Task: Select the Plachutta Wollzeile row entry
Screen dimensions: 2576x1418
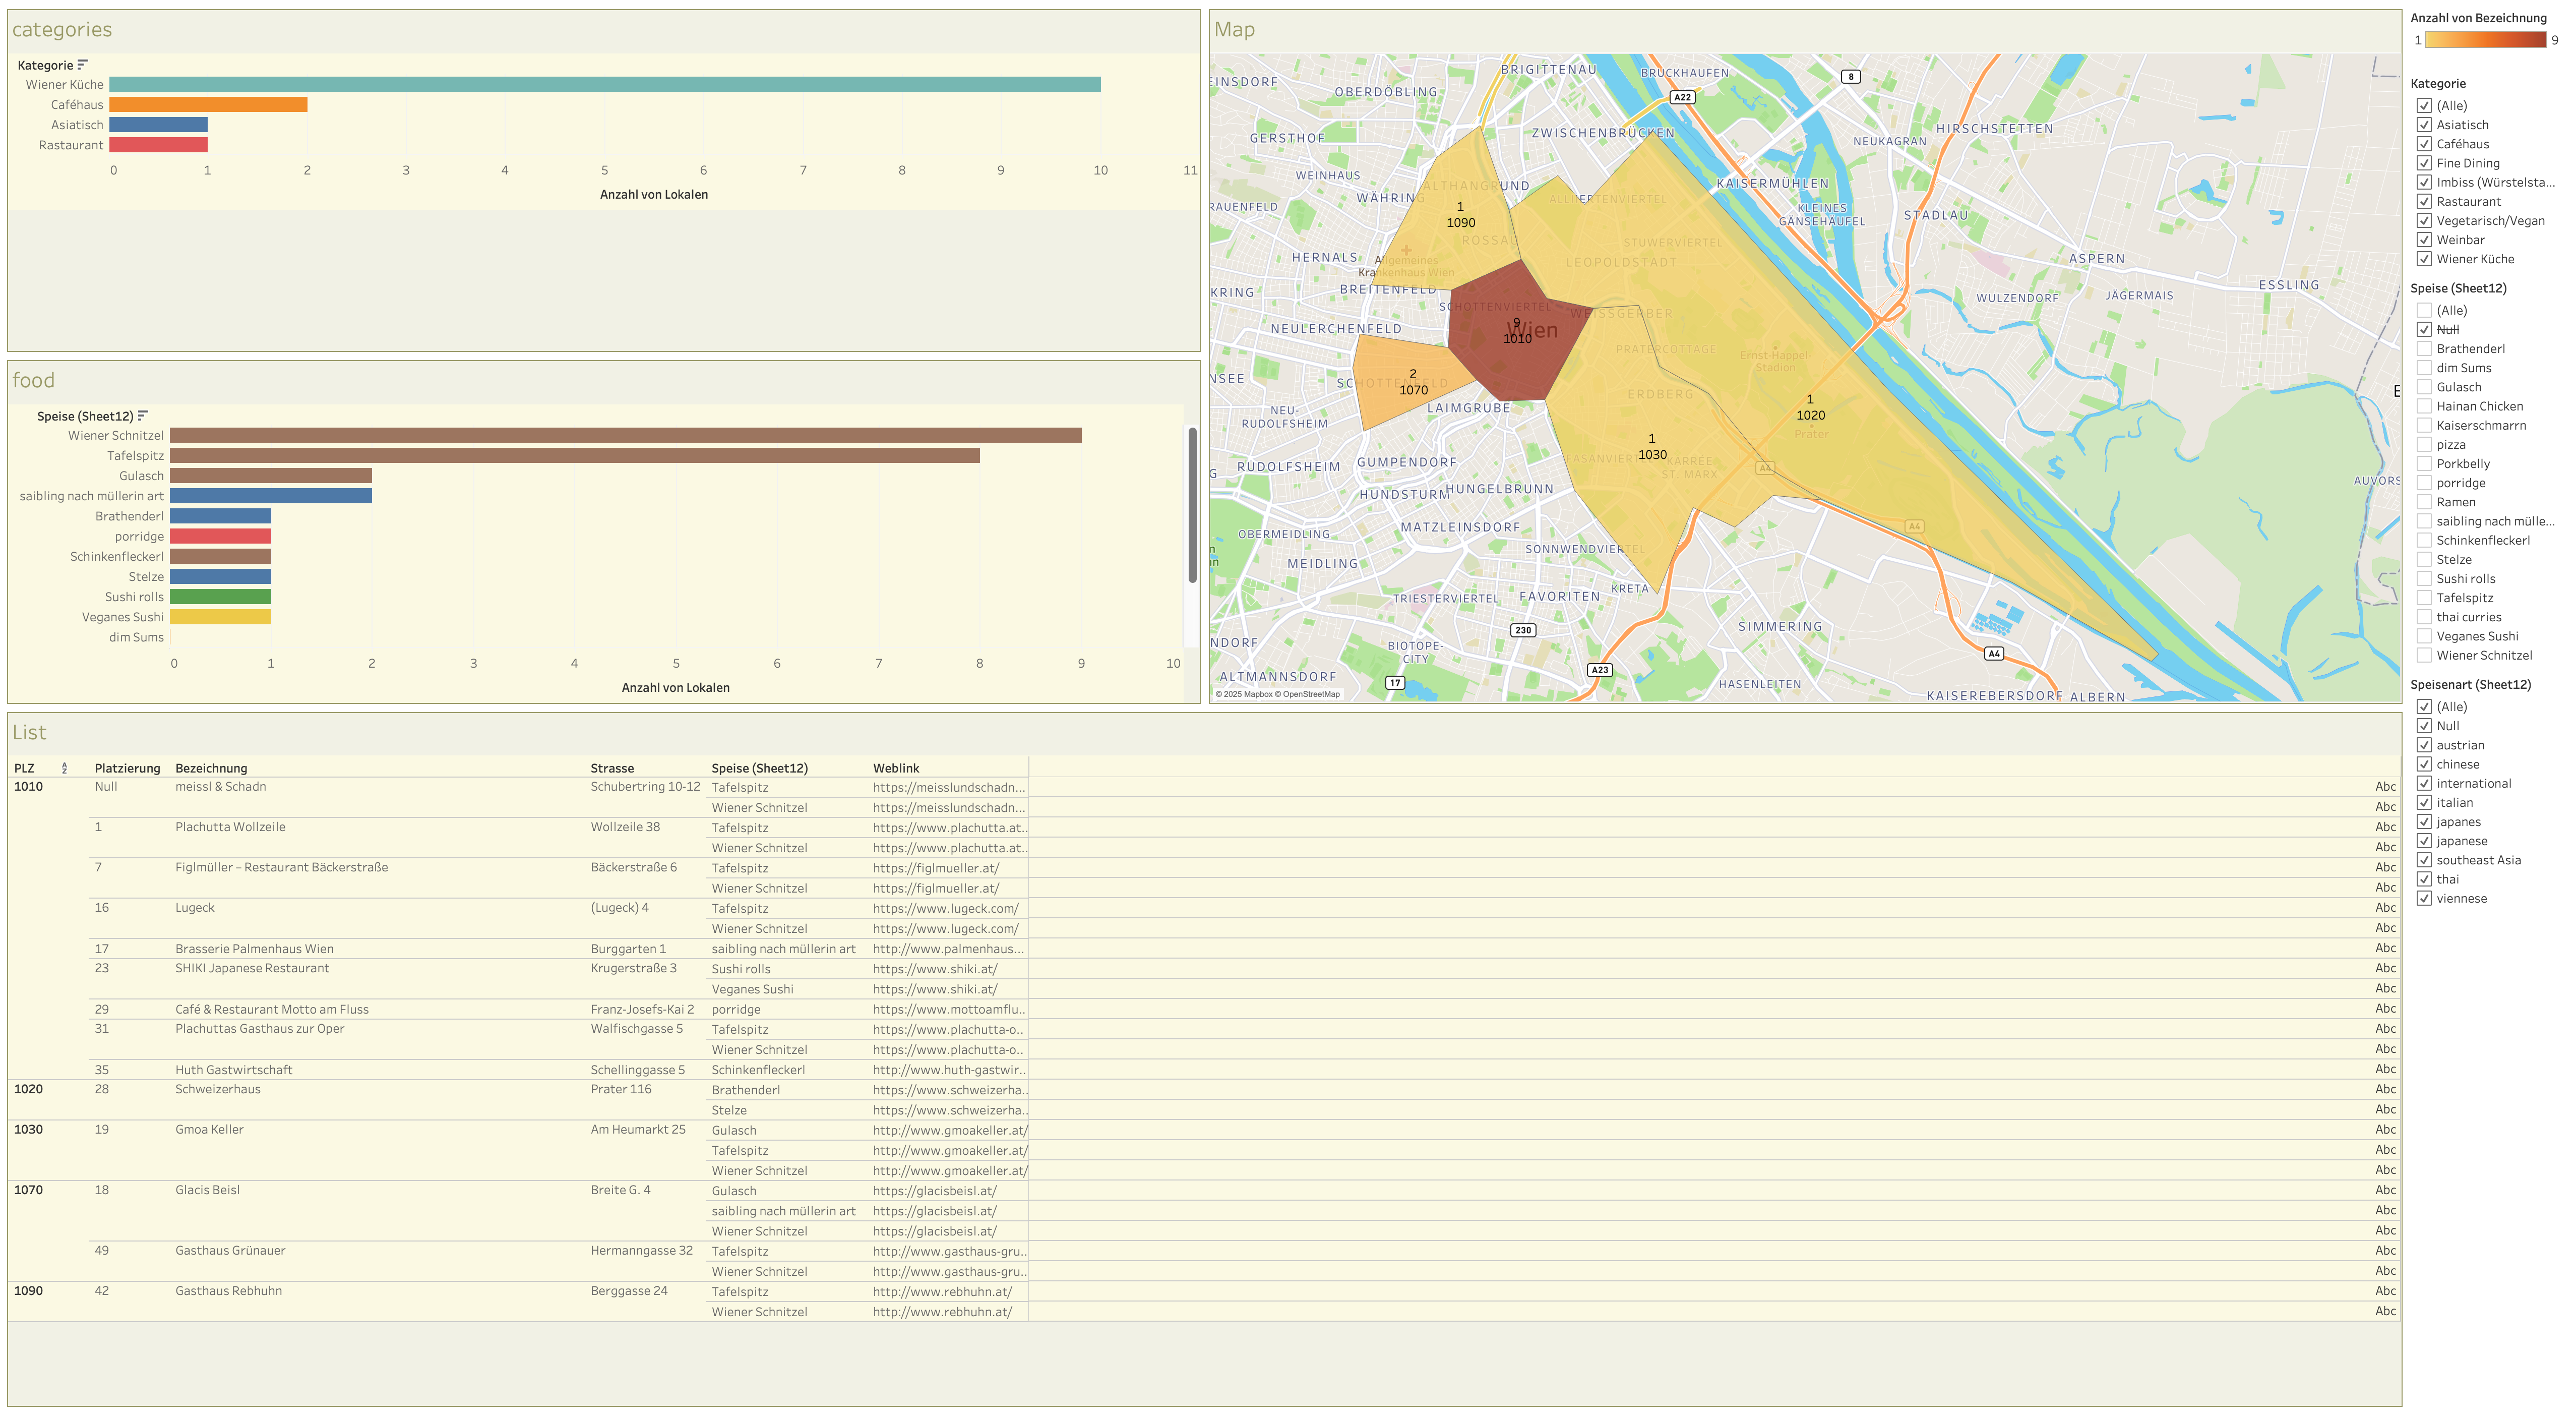Action: pyautogui.click(x=230, y=827)
